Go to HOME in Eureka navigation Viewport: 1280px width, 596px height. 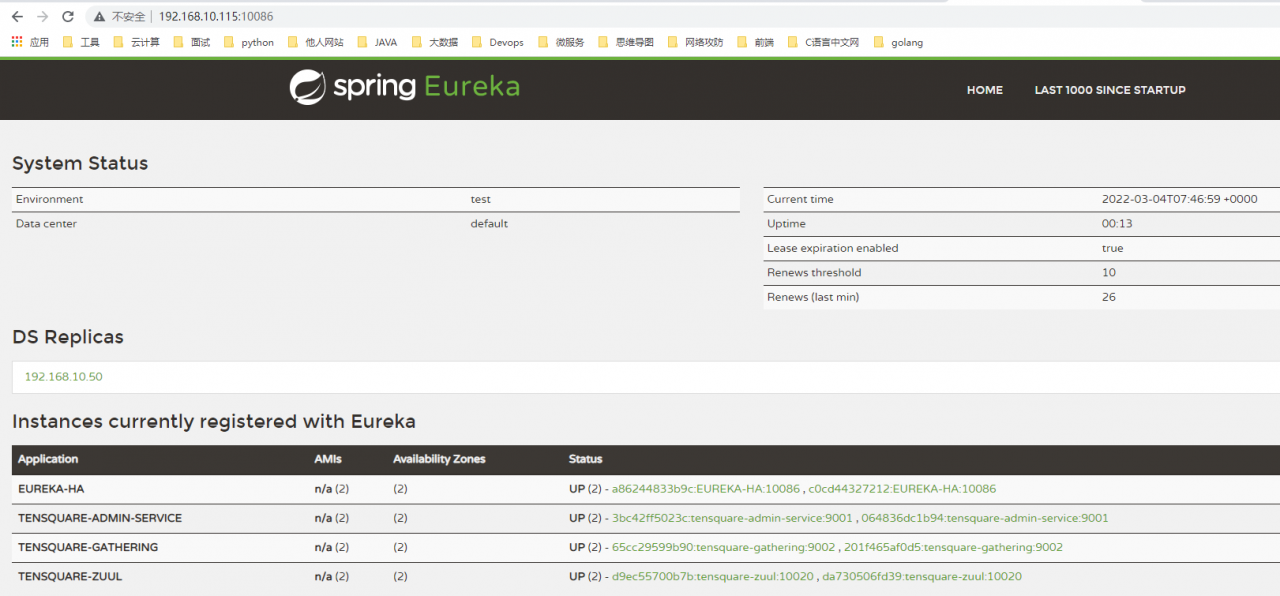coord(985,90)
